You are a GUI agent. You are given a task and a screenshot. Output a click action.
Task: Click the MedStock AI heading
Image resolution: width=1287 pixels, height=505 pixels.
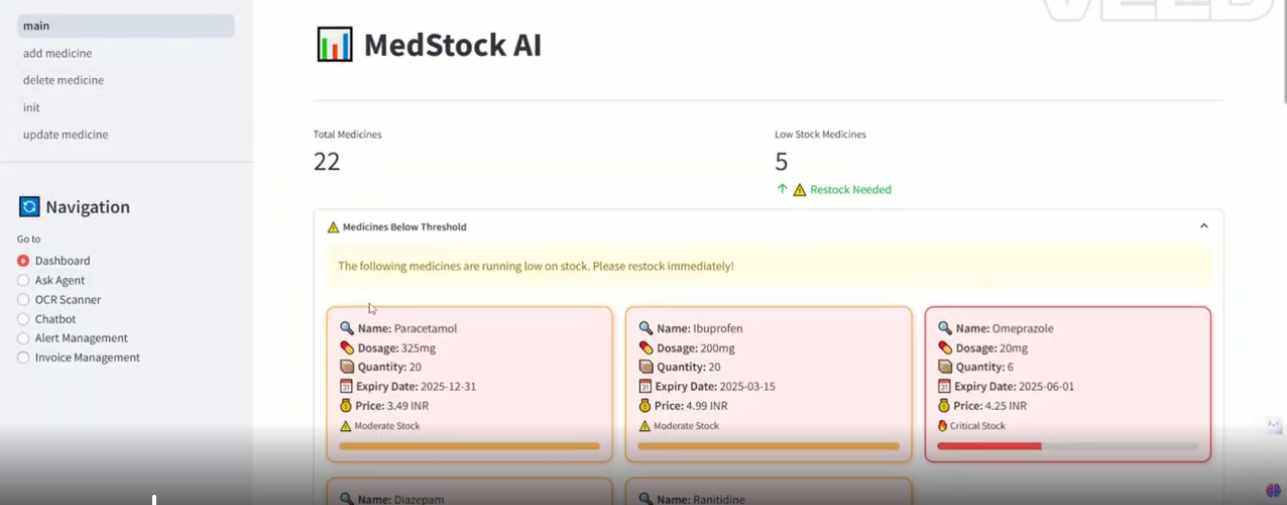pyautogui.click(x=452, y=45)
